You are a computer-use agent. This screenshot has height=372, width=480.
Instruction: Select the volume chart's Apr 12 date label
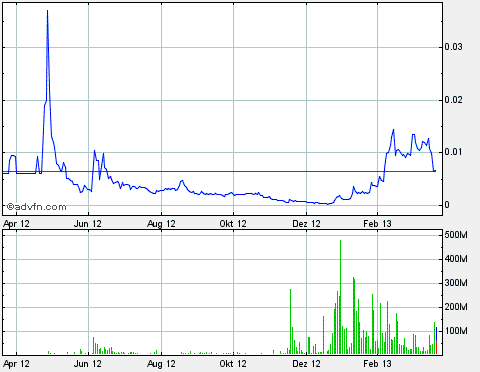[x=16, y=364]
